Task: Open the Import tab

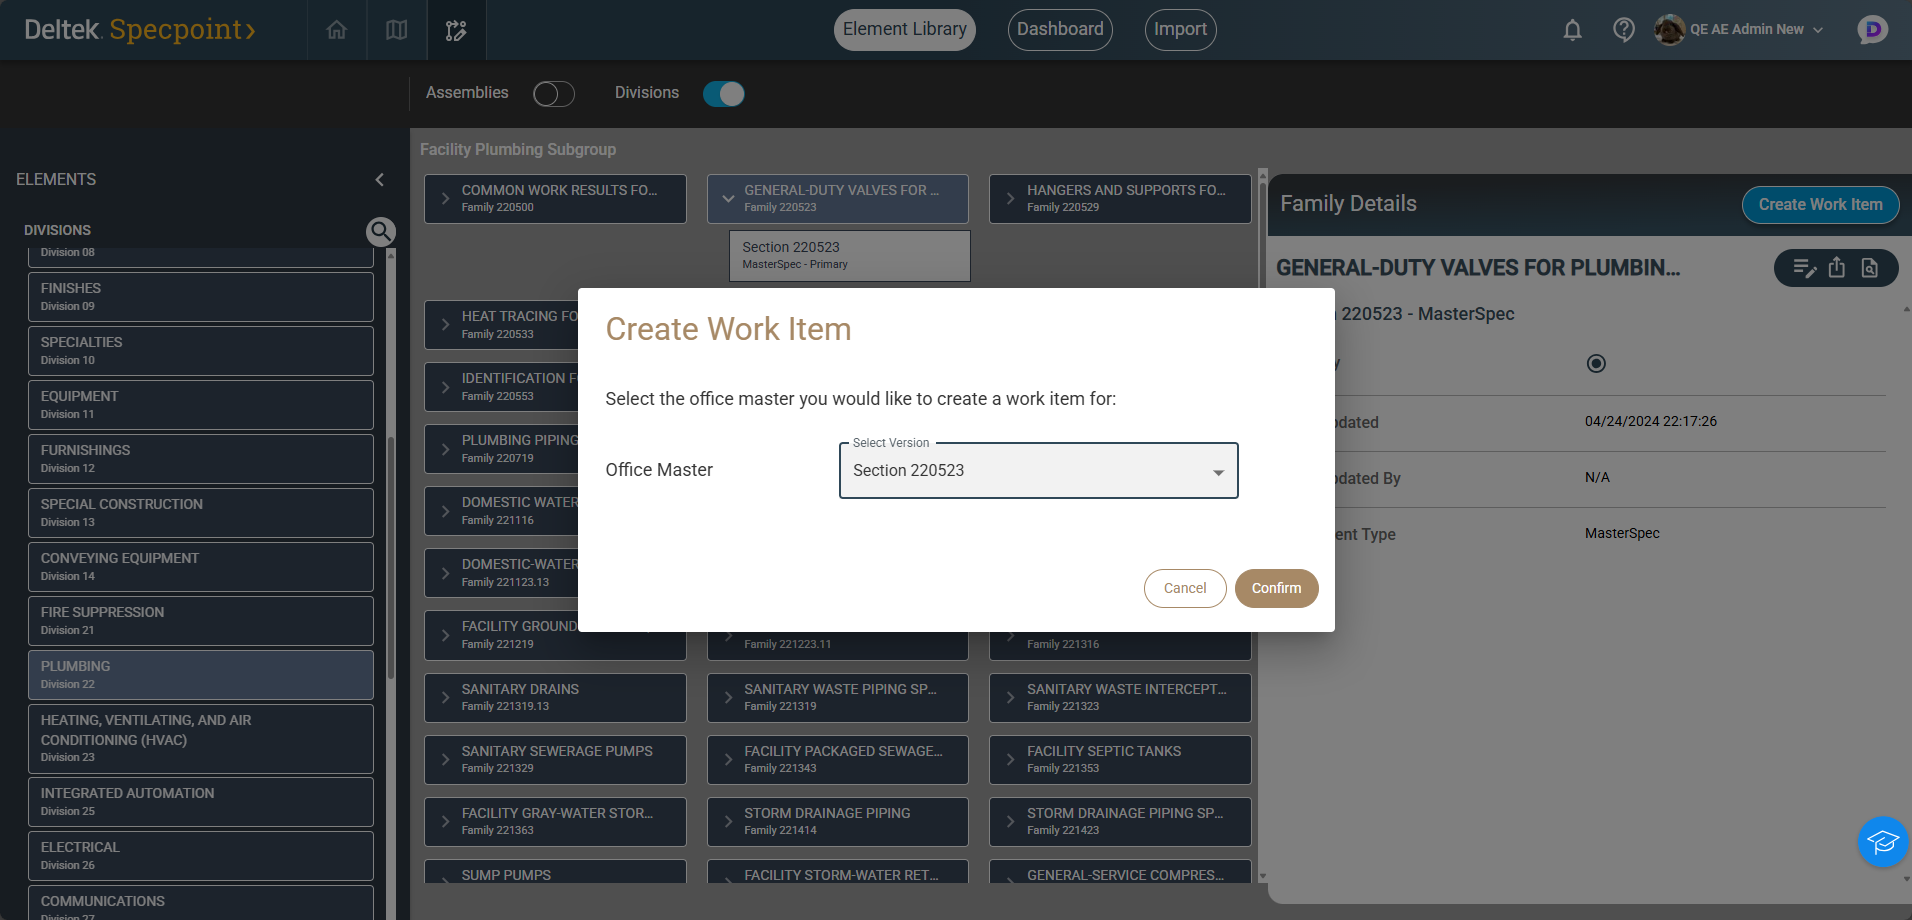Action: coord(1180,30)
